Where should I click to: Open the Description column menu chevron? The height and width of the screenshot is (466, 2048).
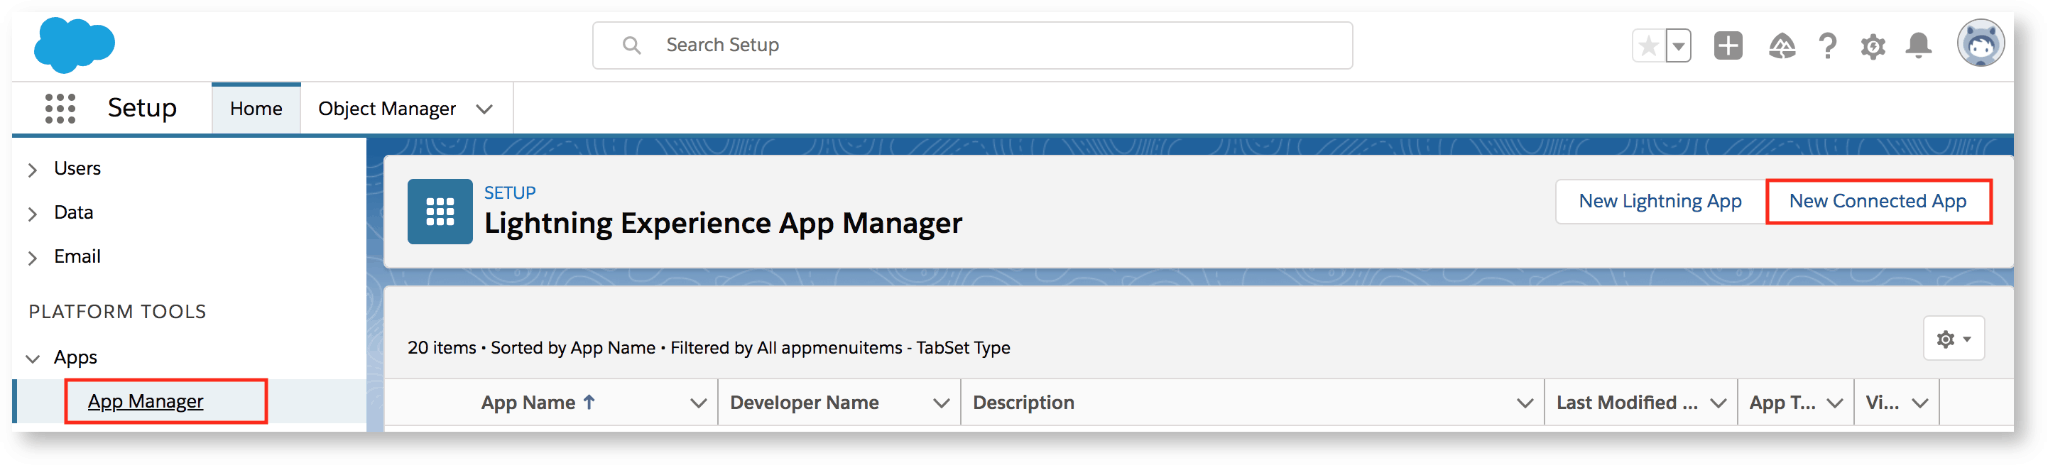tap(1525, 403)
